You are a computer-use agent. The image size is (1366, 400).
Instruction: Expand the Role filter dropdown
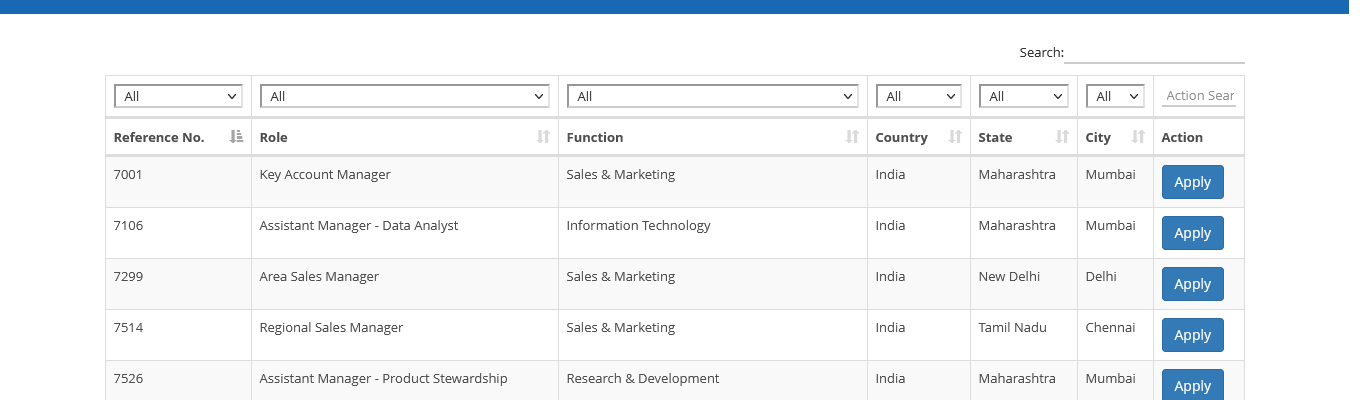pyautogui.click(x=404, y=96)
